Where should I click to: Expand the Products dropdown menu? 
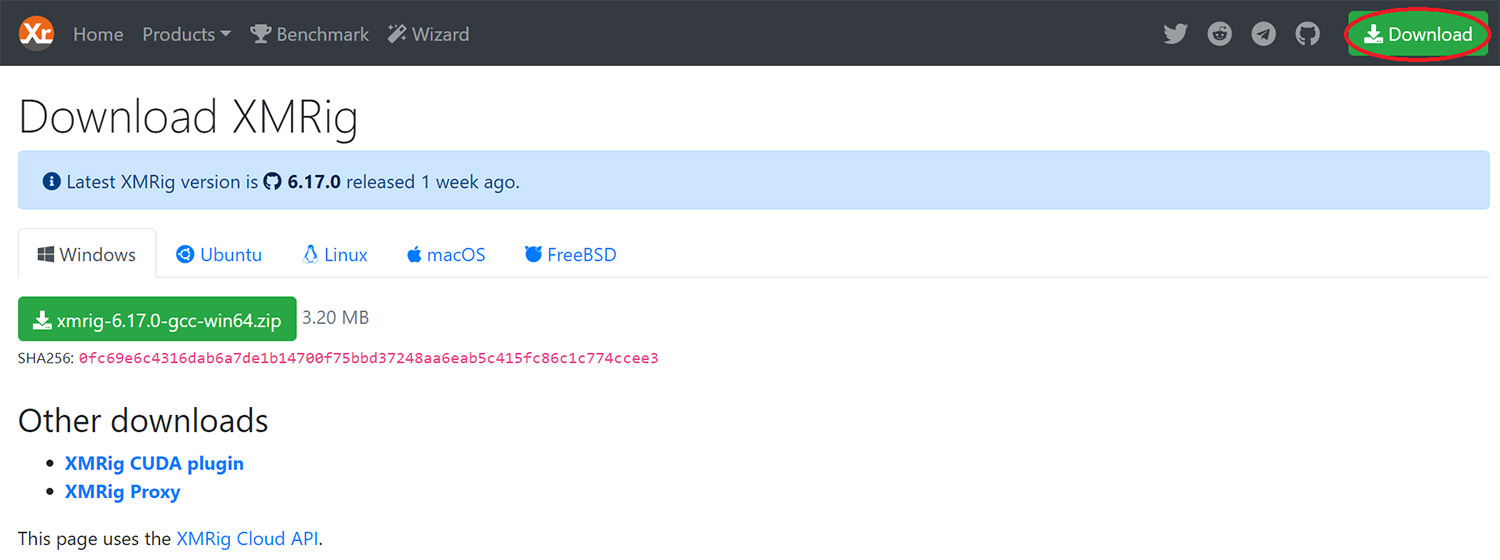[186, 34]
